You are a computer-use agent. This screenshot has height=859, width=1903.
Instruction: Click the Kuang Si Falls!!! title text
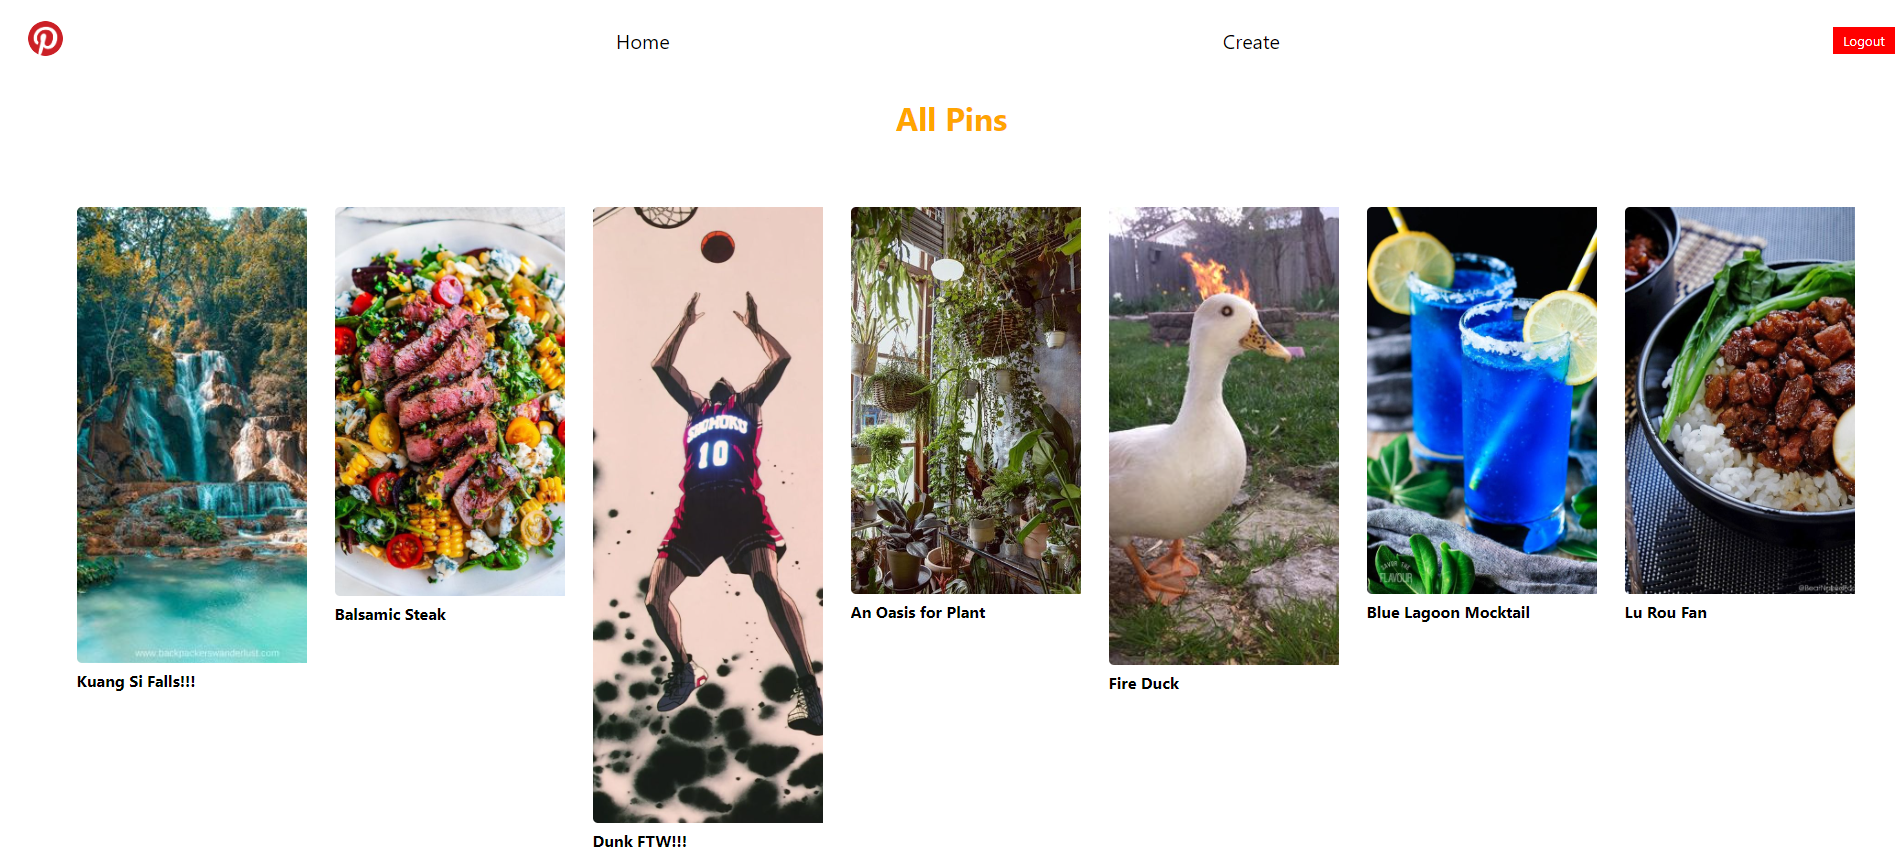[136, 682]
